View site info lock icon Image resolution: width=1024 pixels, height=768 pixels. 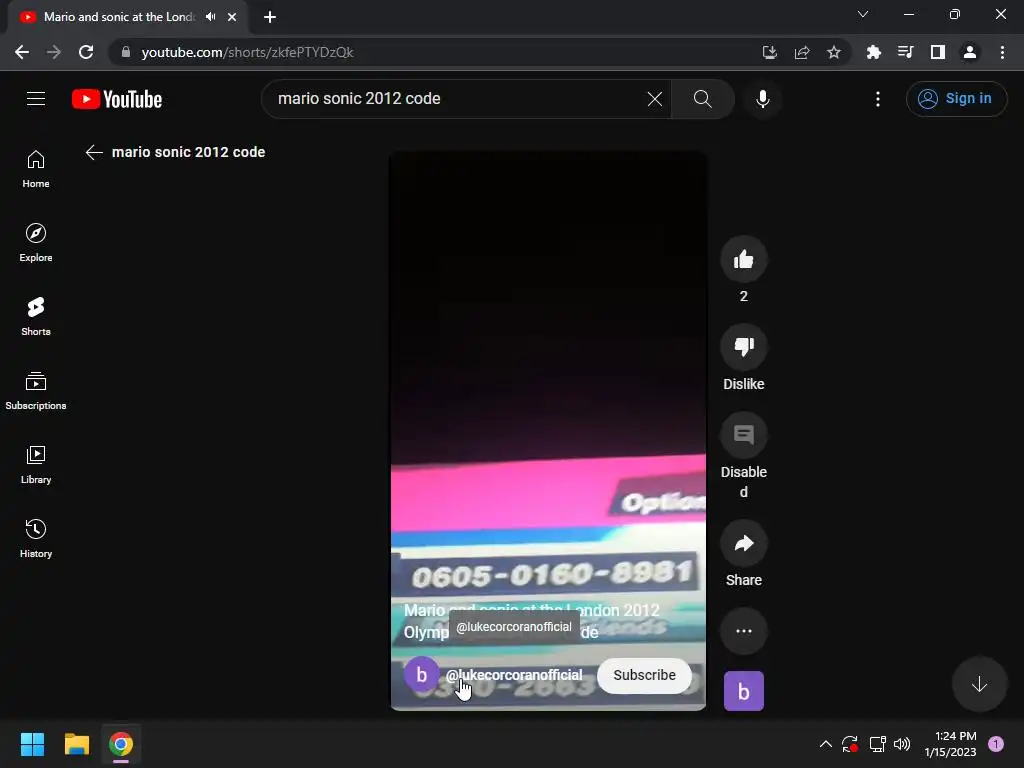point(126,52)
